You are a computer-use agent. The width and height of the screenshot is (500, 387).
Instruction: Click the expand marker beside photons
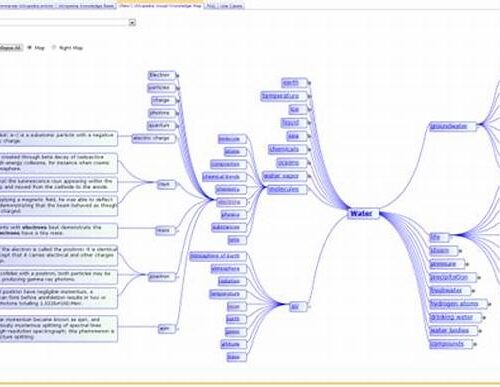[x=177, y=113]
